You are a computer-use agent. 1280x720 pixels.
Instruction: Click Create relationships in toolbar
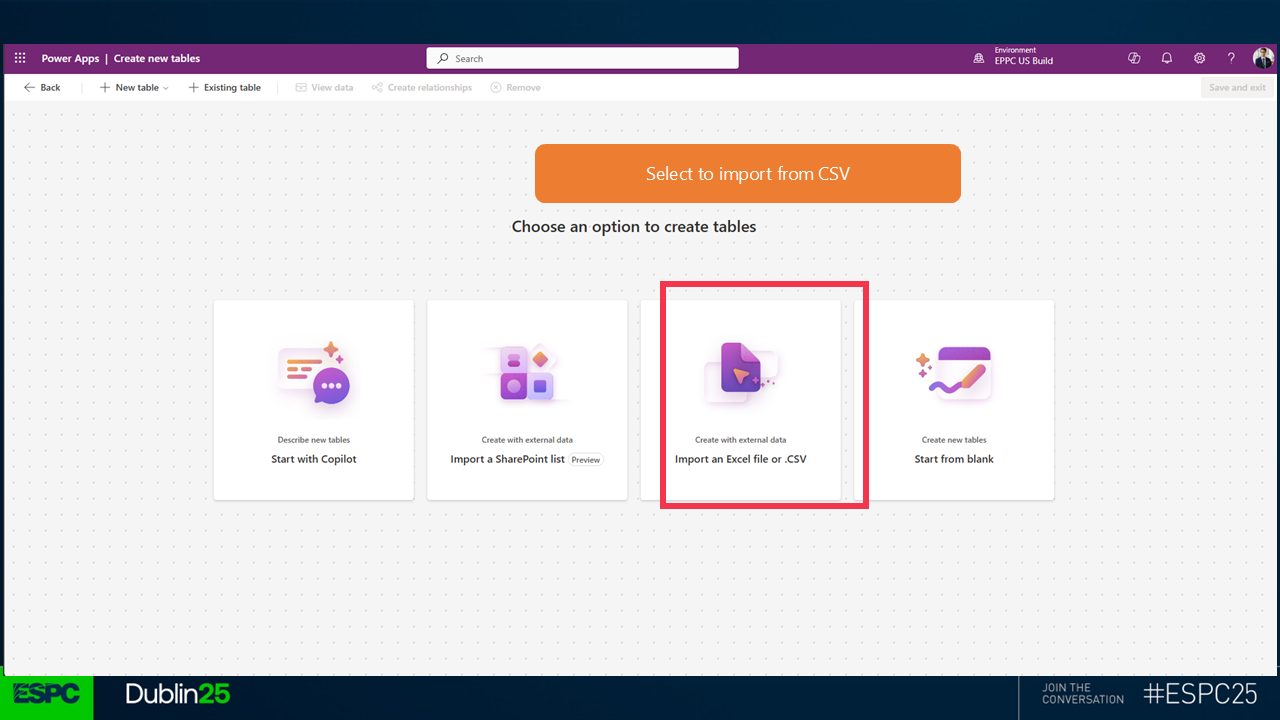[x=421, y=88]
